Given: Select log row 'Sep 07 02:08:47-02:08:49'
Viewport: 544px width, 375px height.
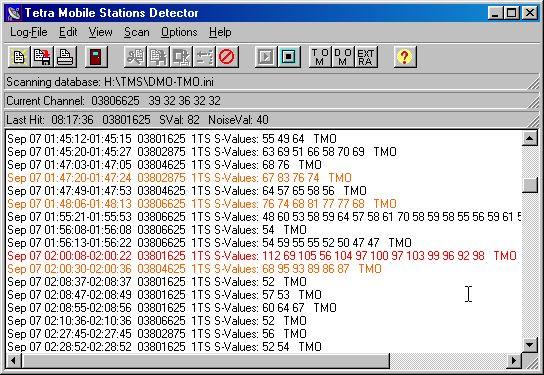Looking at the screenshot, I should pyautogui.click(x=164, y=295).
